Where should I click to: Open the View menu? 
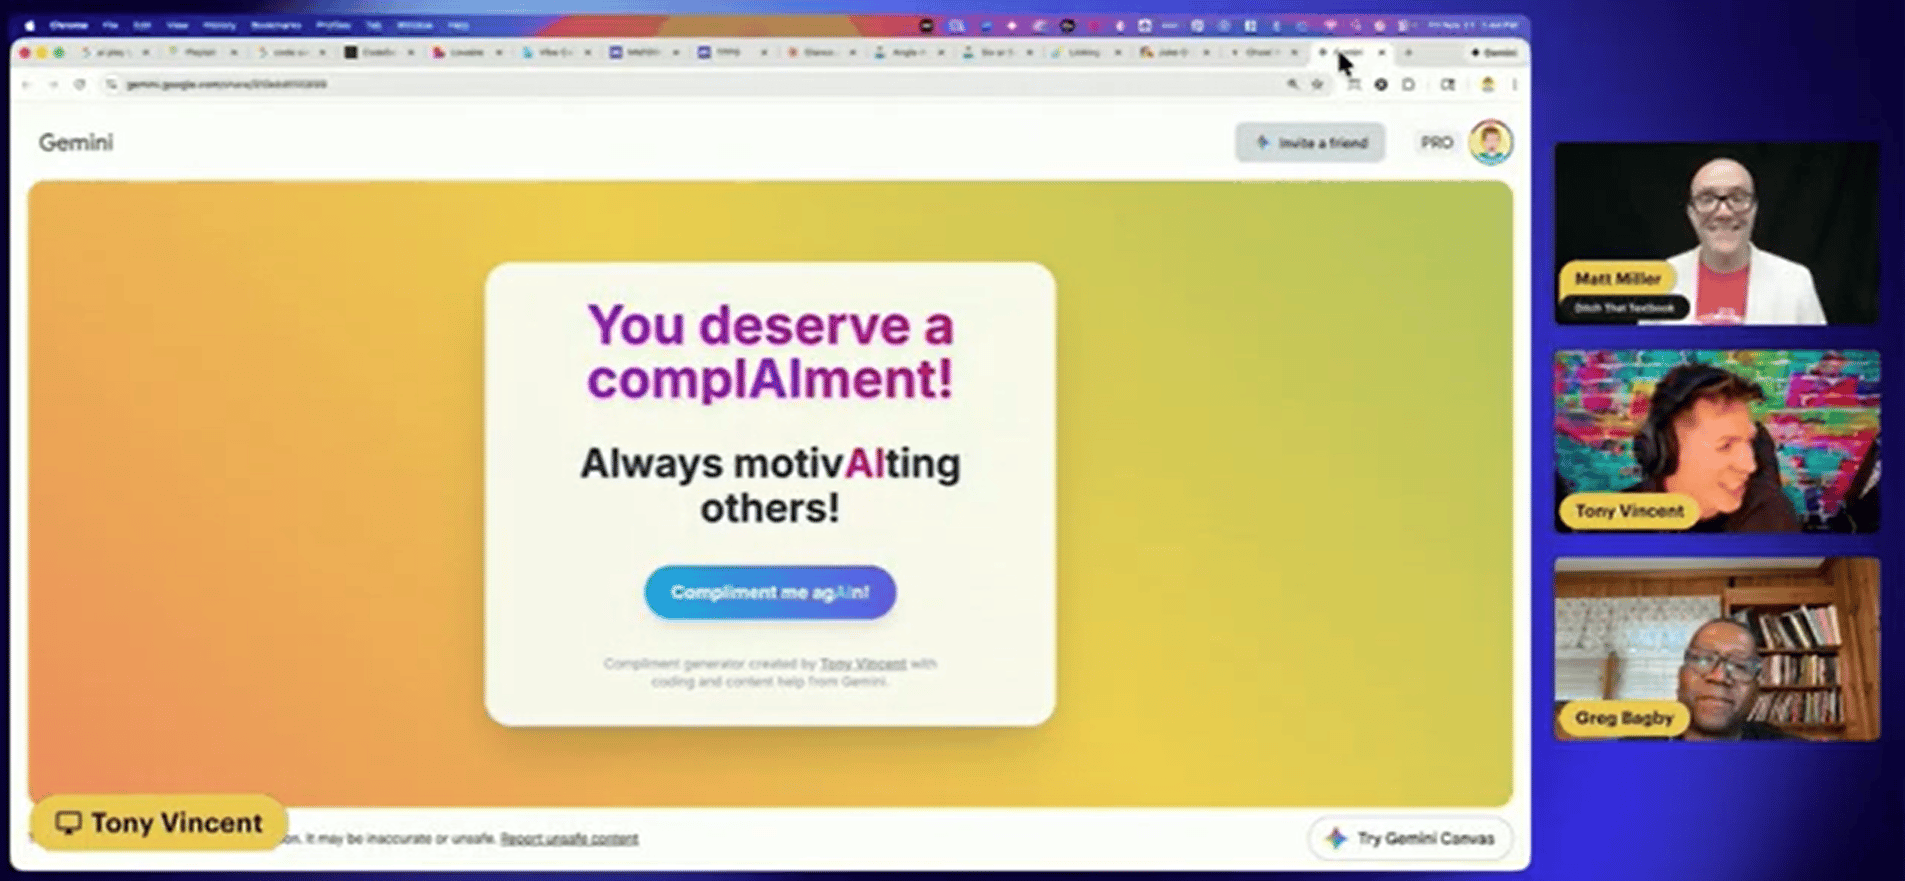177,25
